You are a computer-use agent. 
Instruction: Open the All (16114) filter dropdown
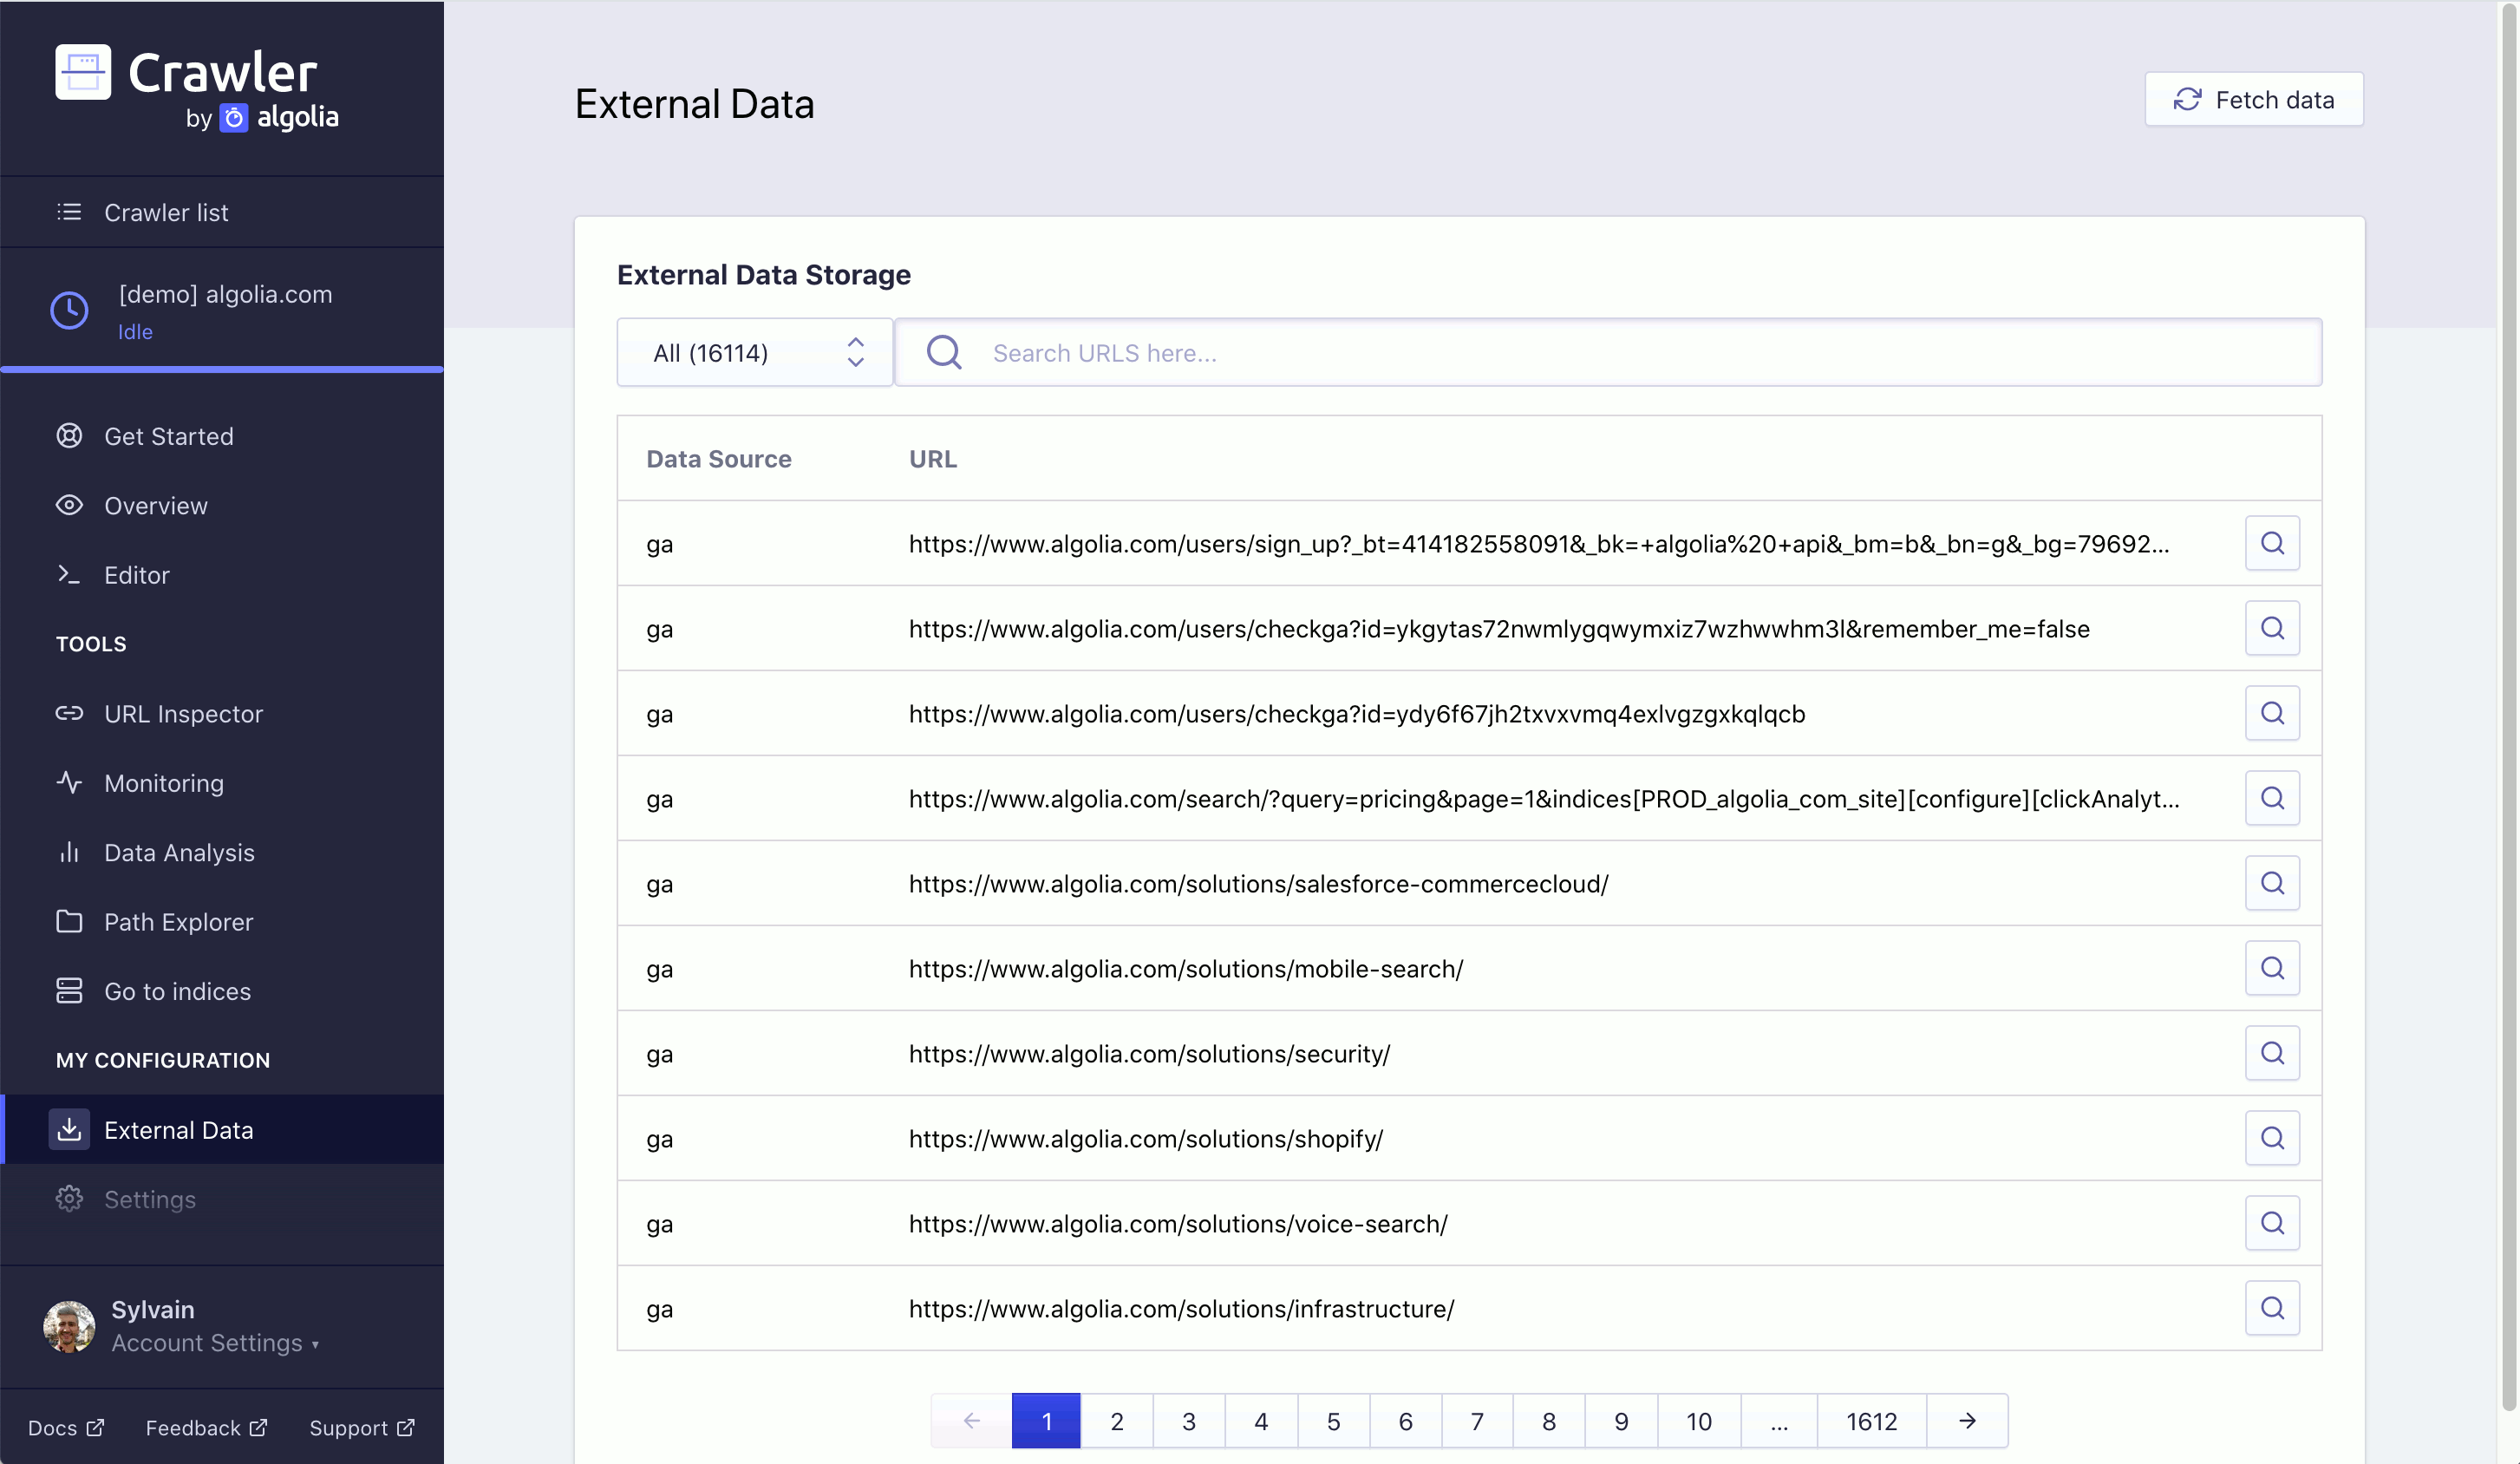pos(755,352)
